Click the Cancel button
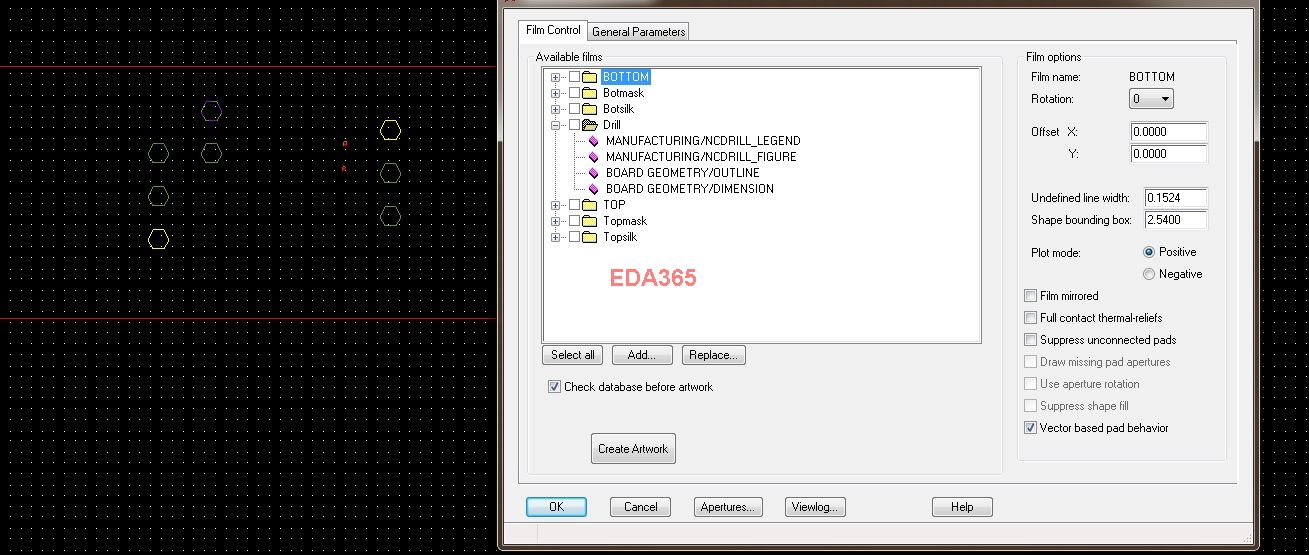Viewport: 1309px width, 555px height. click(x=641, y=507)
